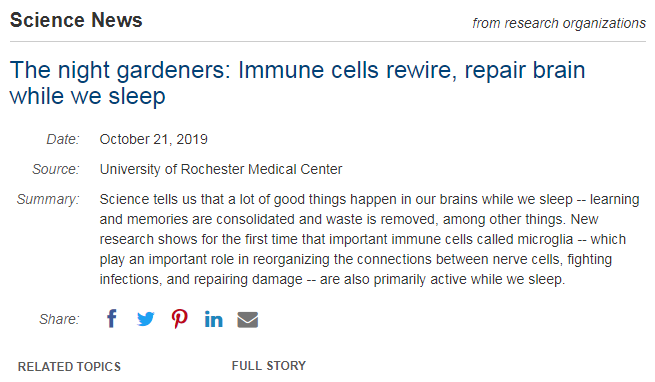Share article on Facebook icon
The height and width of the screenshot is (382, 655).
112,319
